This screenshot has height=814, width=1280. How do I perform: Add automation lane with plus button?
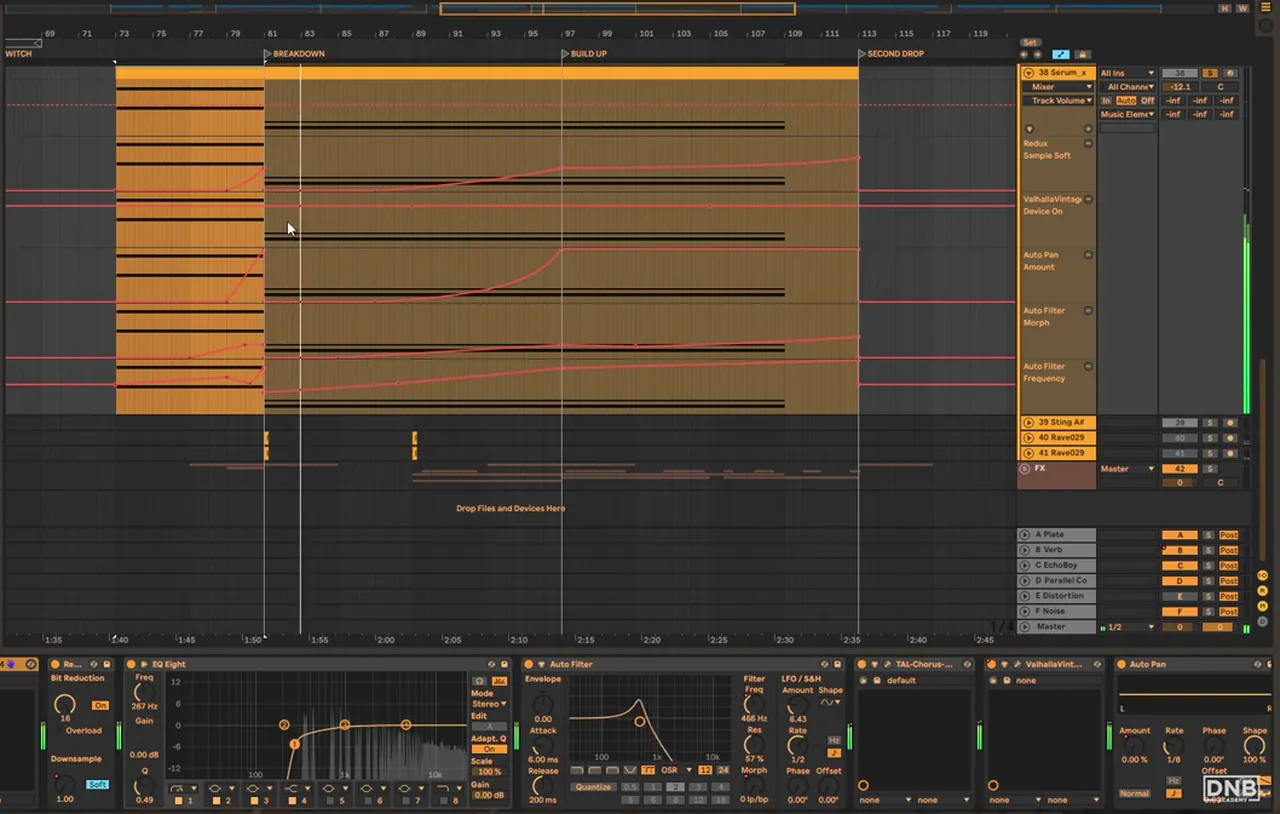1089,129
